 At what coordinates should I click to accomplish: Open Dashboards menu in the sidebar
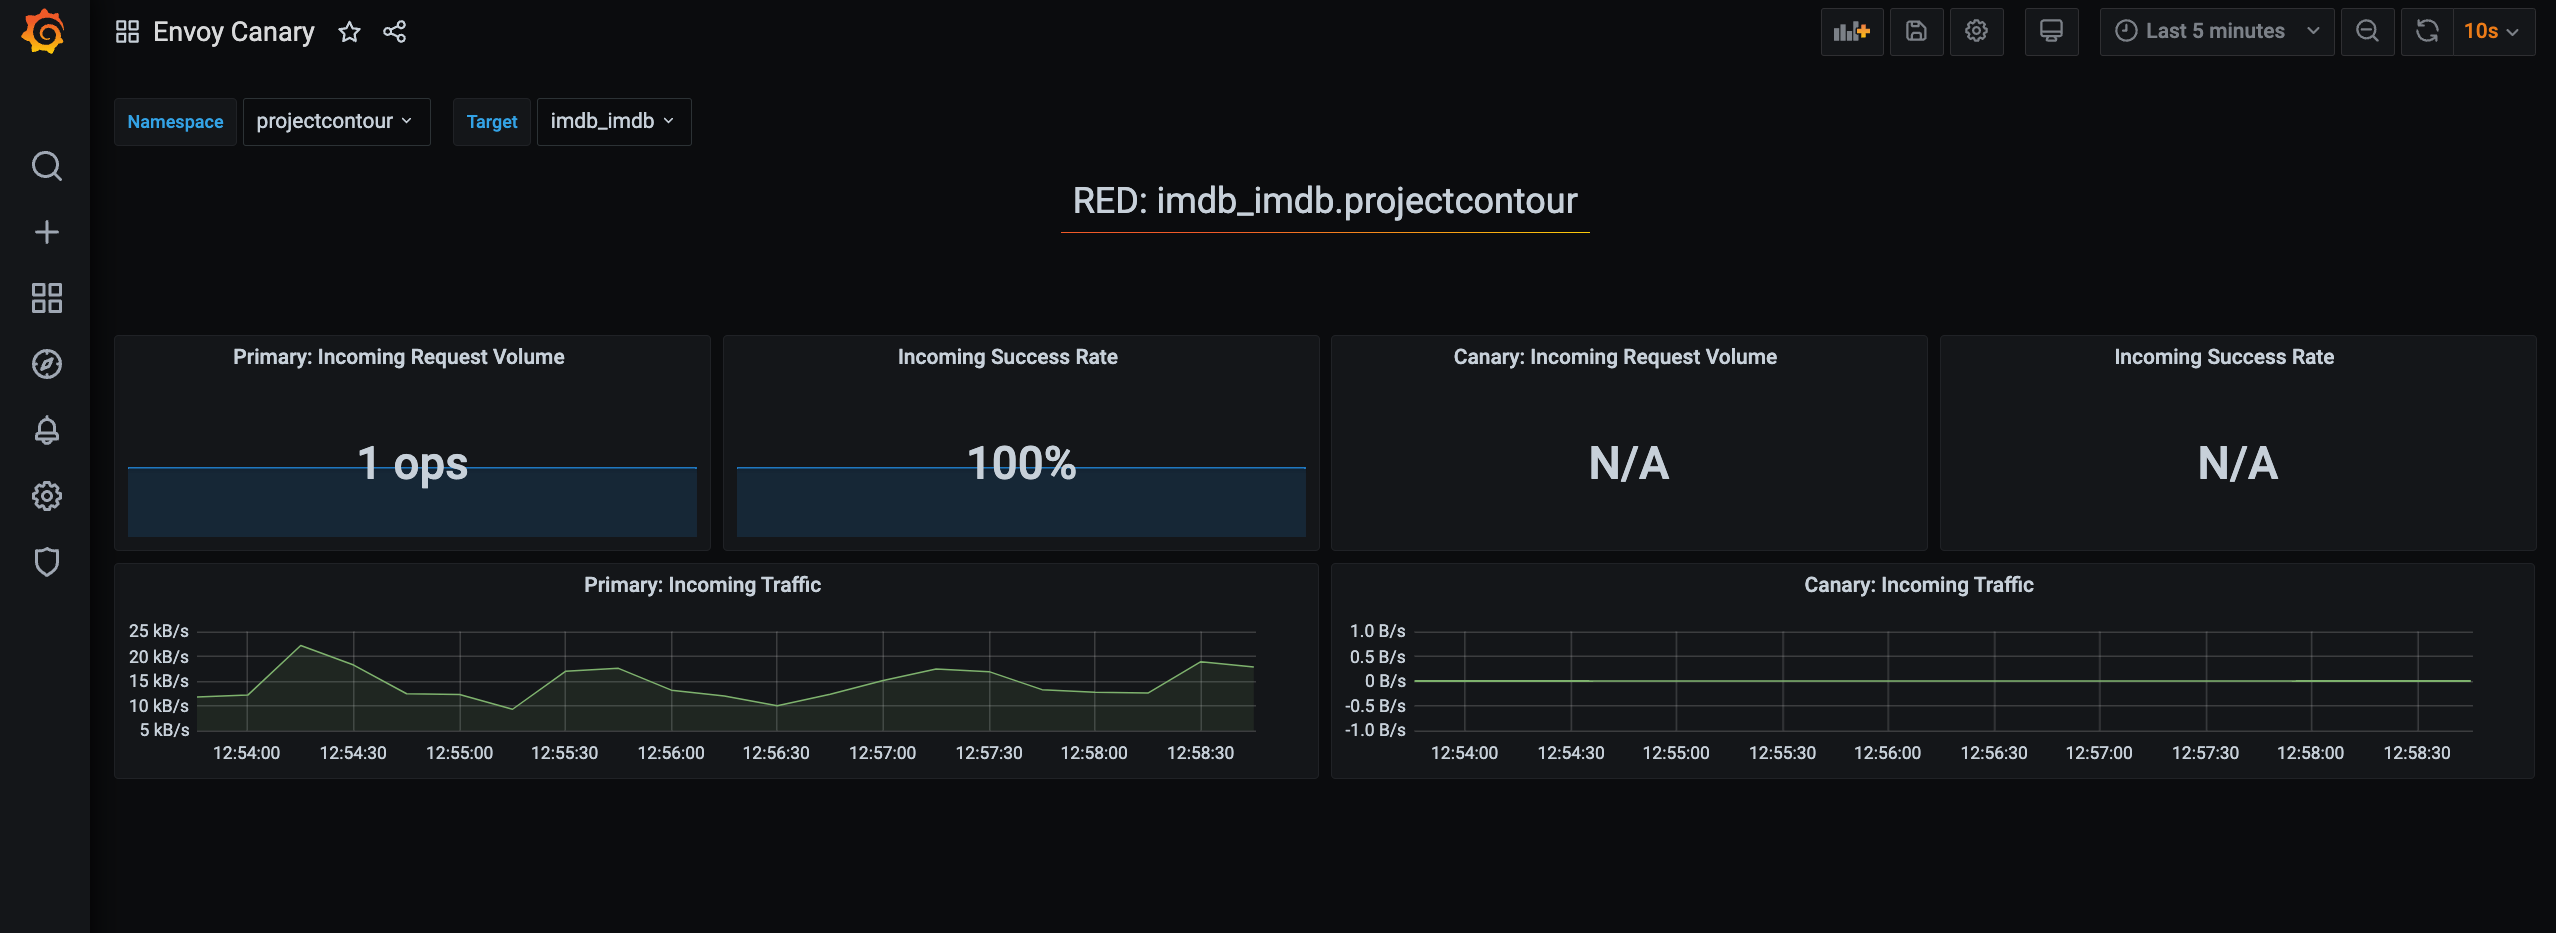[46, 298]
